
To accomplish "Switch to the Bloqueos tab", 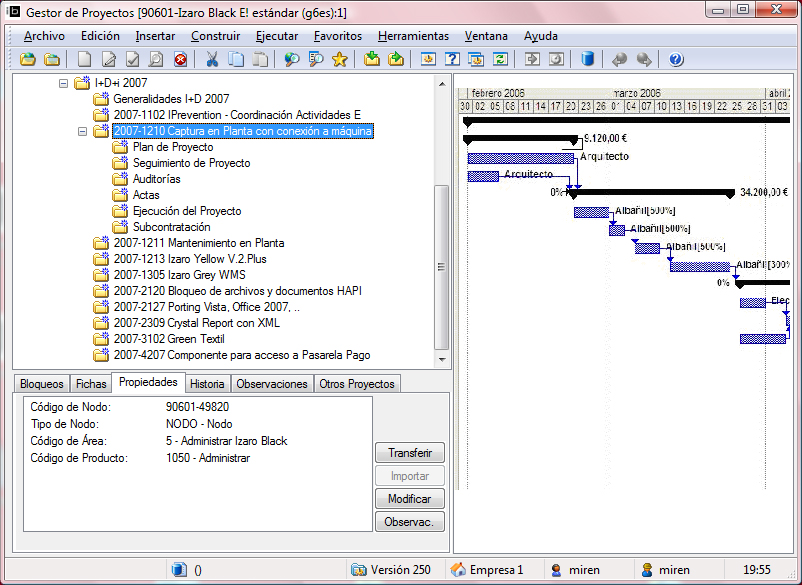I will [x=42, y=384].
